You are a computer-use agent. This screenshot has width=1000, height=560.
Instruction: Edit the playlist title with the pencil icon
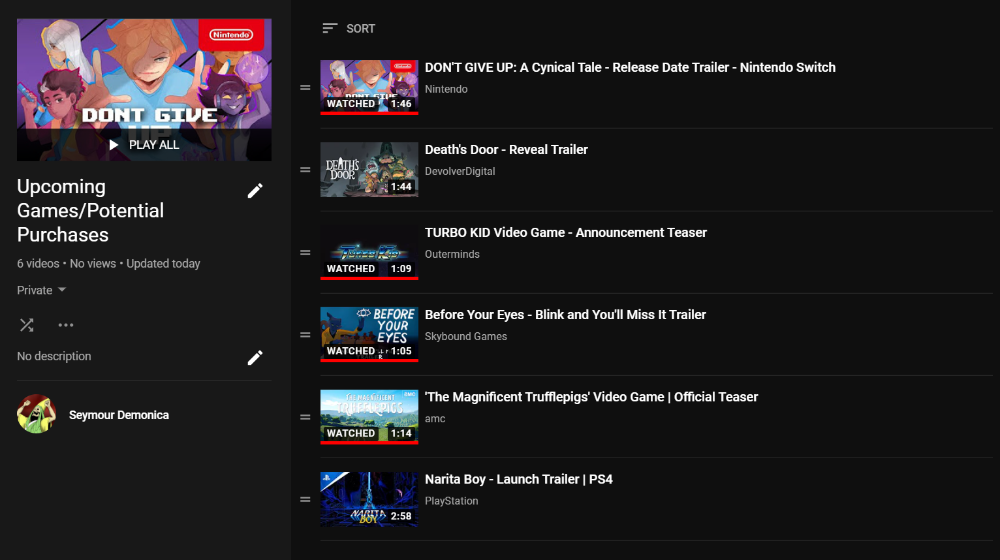pyautogui.click(x=255, y=191)
